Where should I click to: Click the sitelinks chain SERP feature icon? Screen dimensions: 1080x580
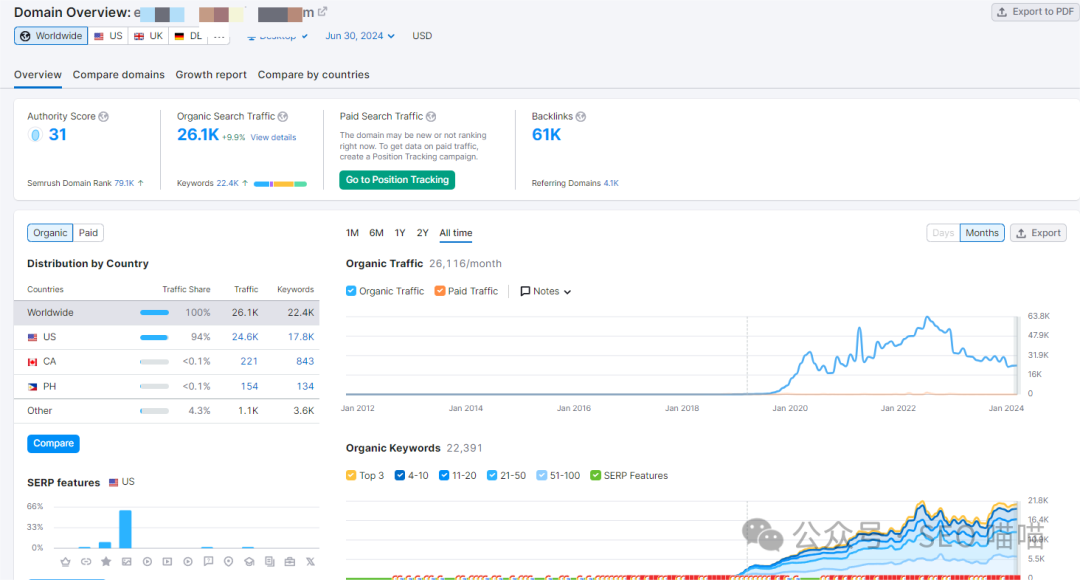(85, 562)
